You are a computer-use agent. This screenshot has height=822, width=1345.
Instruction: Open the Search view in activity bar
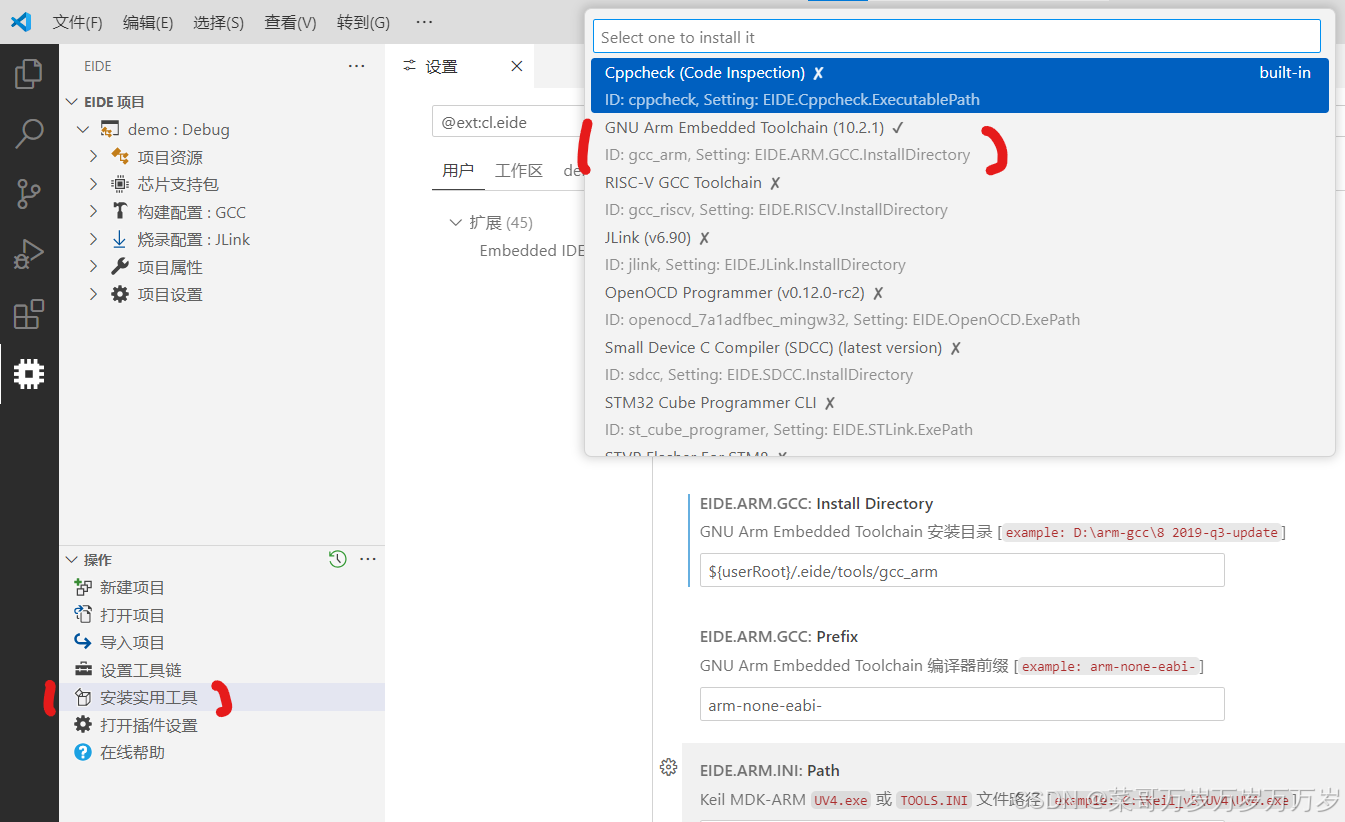click(29, 134)
